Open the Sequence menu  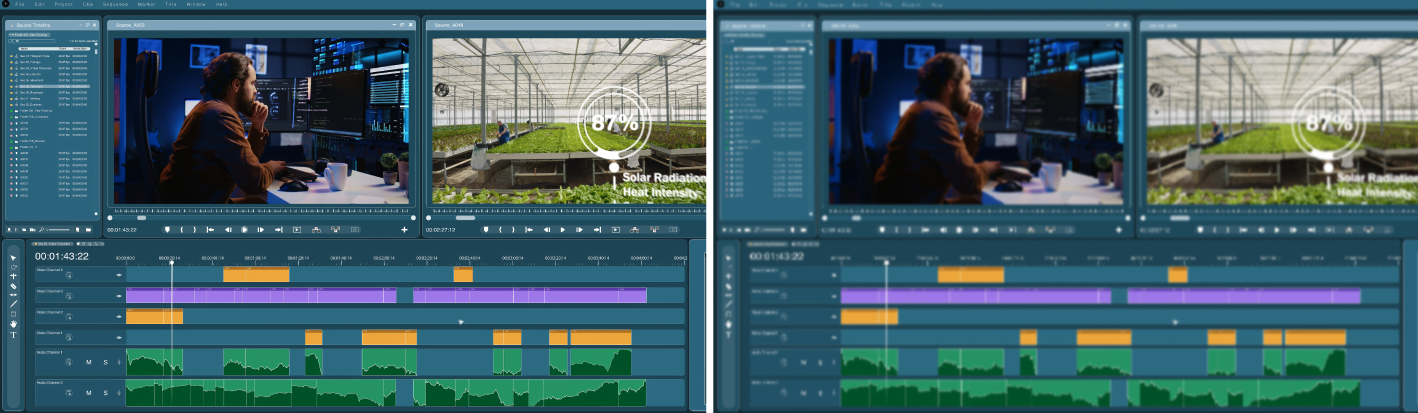pyautogui.click(x=116, y=4)
